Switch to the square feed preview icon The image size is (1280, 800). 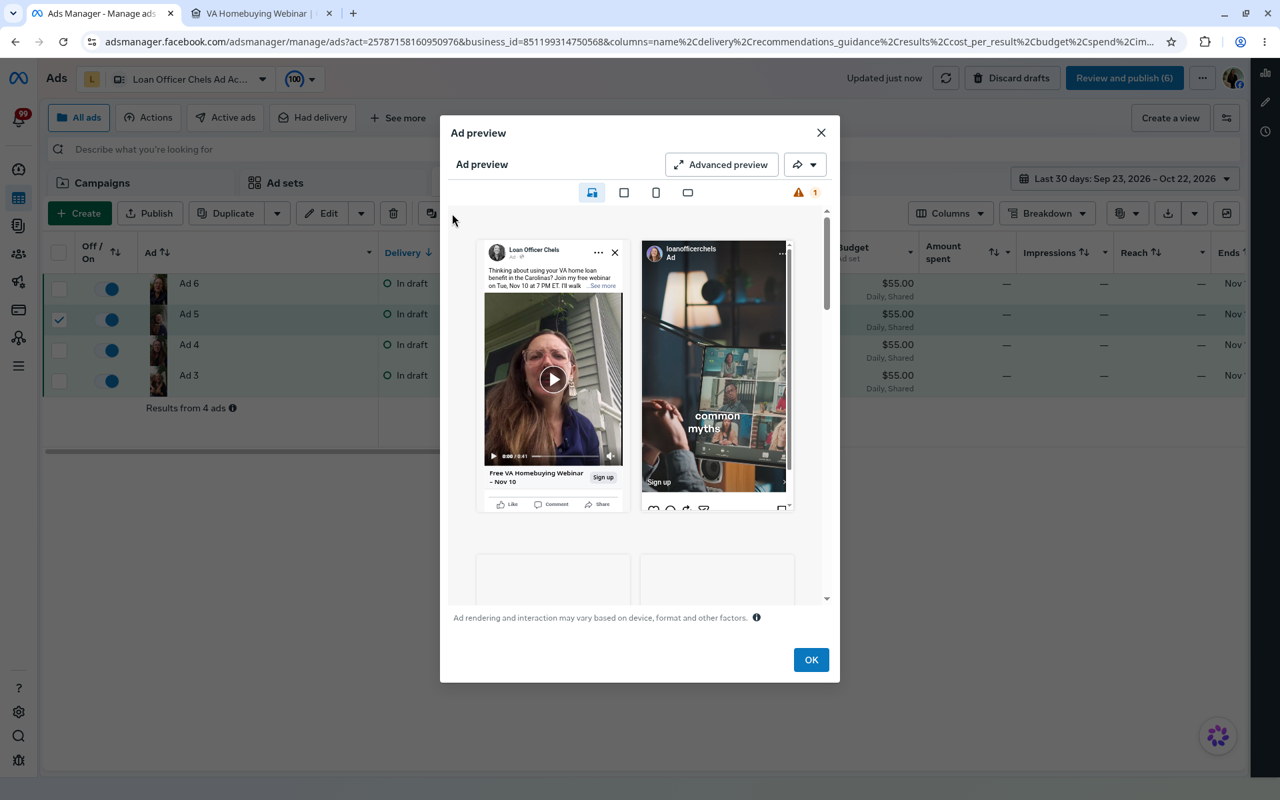click(x=624, y=193)
